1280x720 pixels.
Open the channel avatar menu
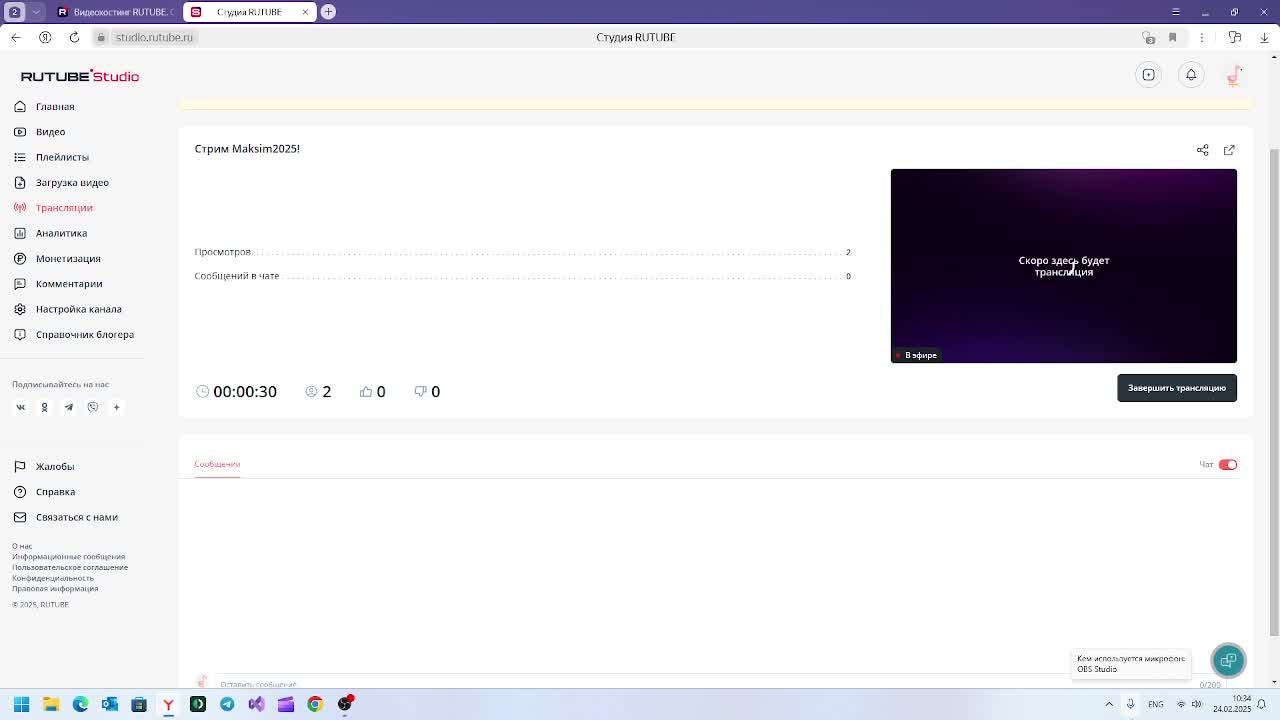tap(1234, 75)
